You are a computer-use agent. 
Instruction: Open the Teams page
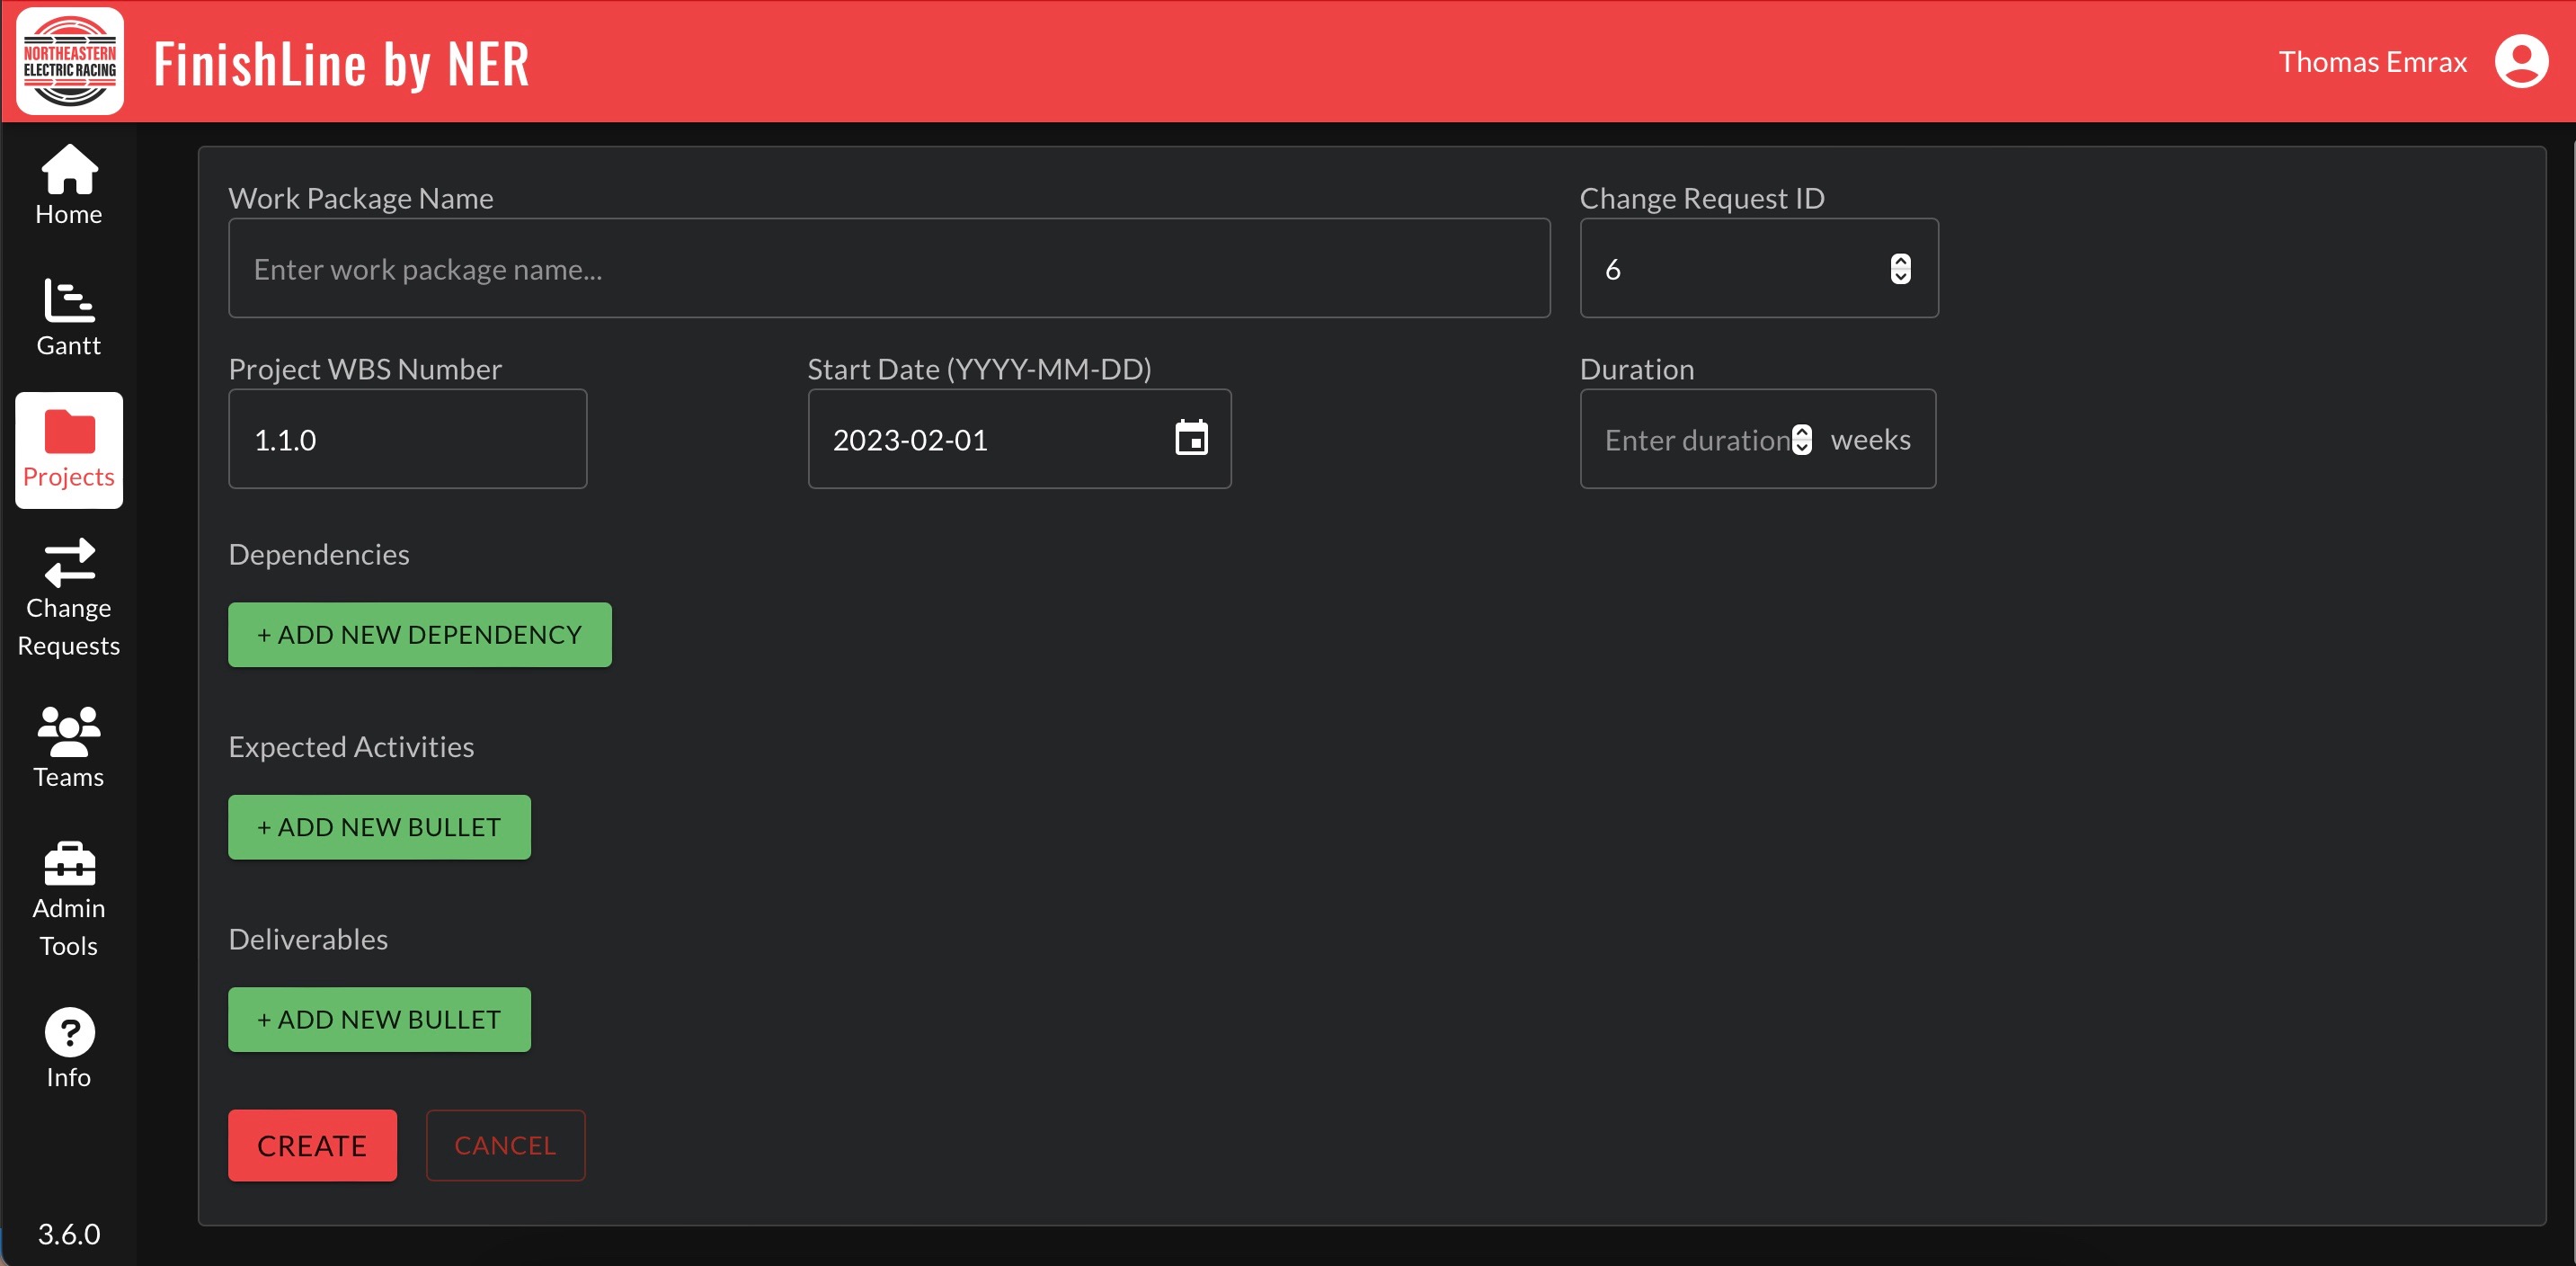point(69,747)
